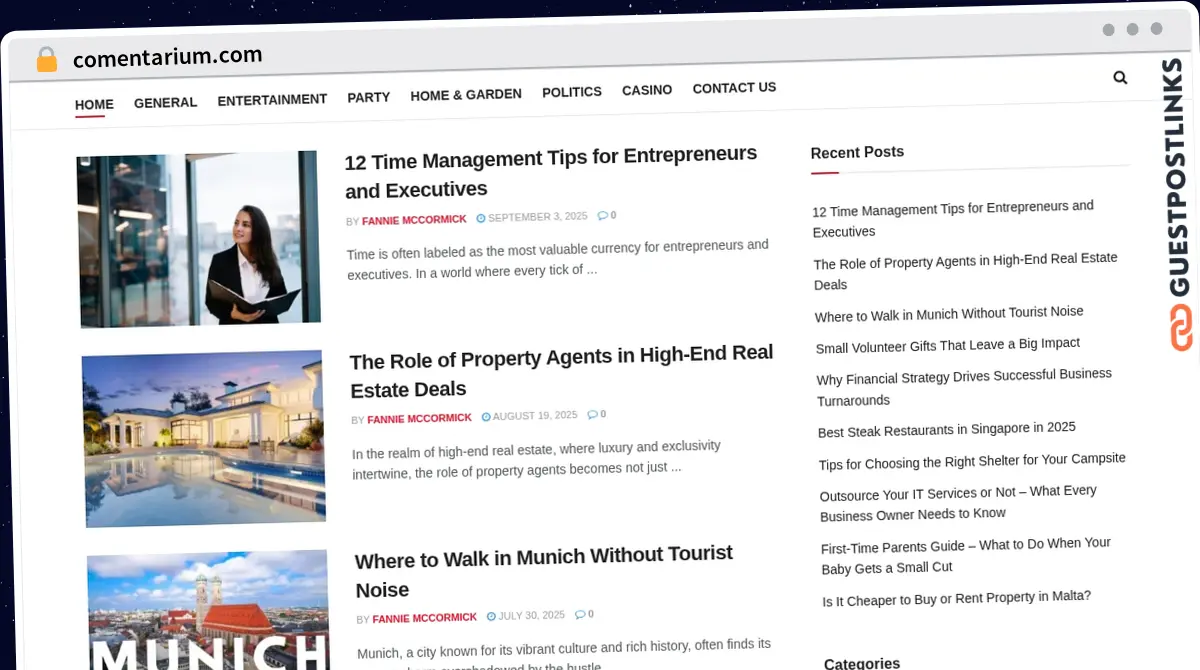Viewport: 1200px width, 670px height.
Task: Click the date AUGUST 19, 2025
Action: 535,415
